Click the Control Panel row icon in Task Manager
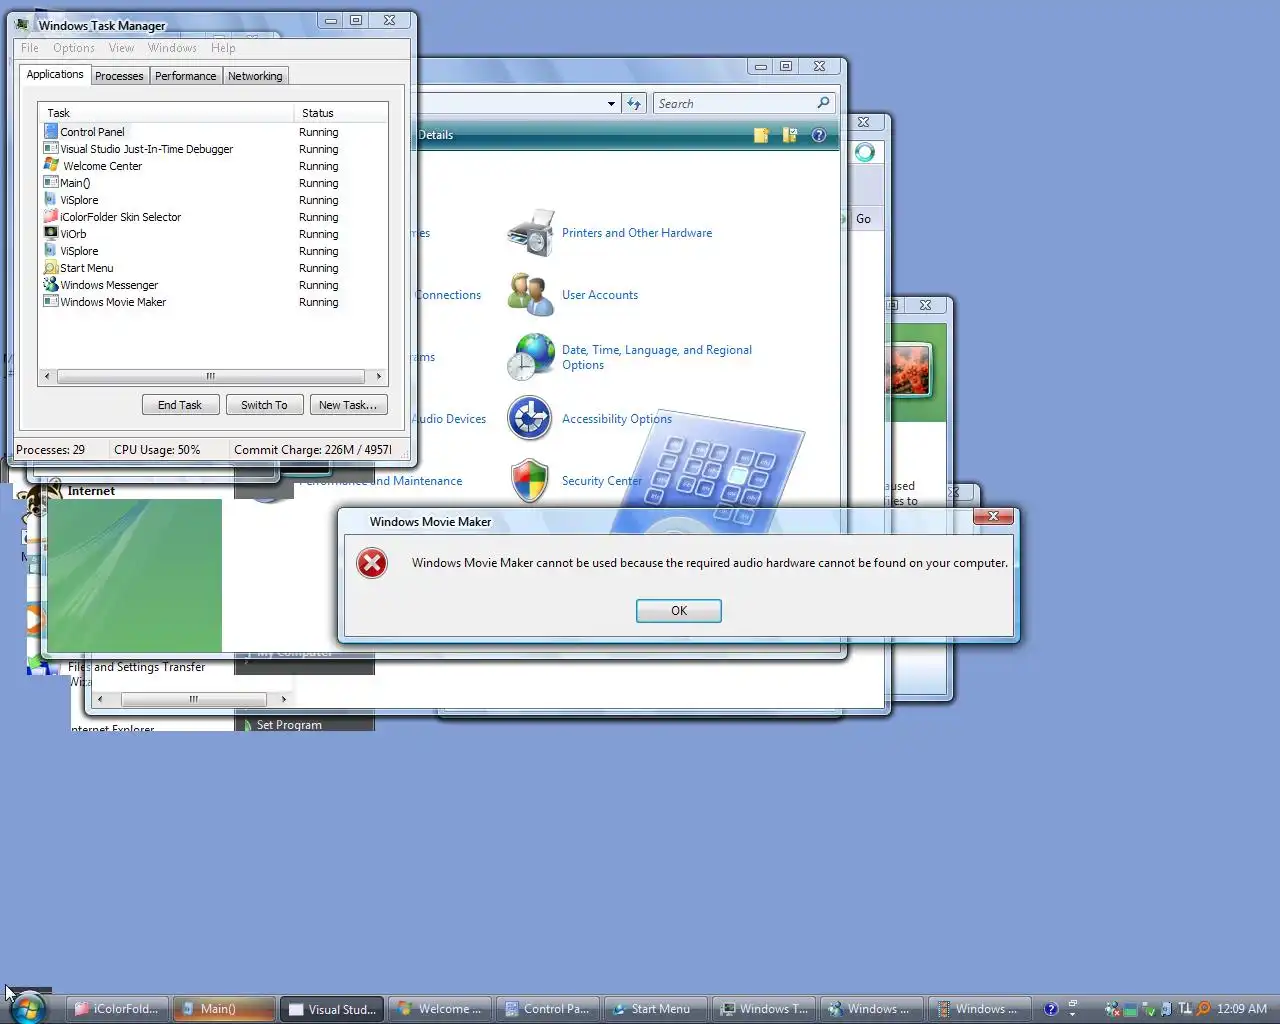 click(51, 131)
